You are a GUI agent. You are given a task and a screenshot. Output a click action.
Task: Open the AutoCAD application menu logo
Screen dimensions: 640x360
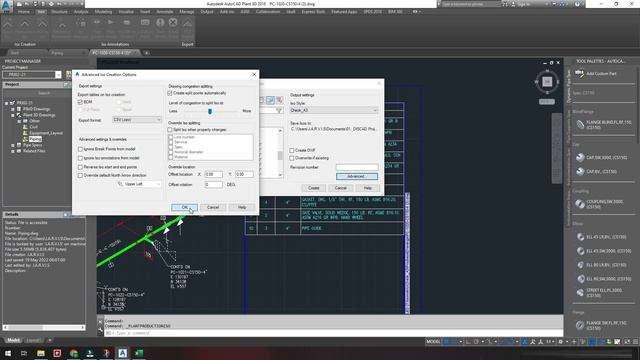(x=6, y=5)
